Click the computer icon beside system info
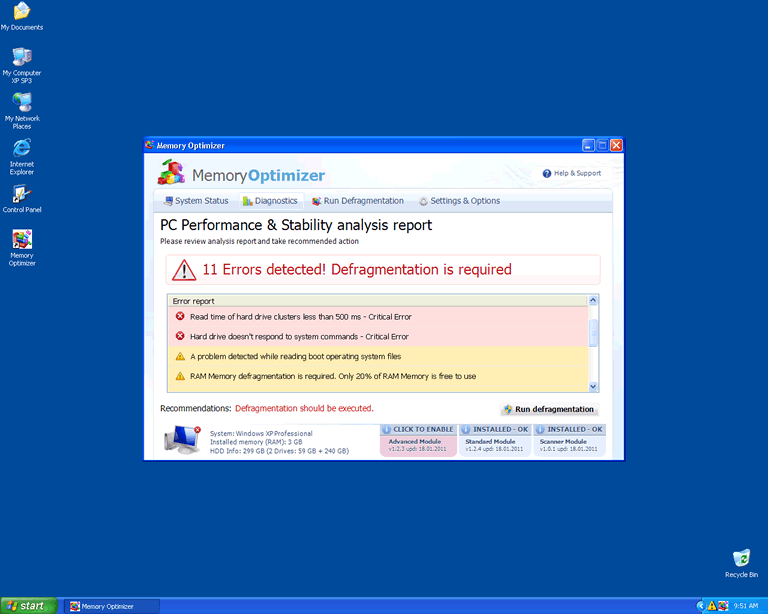The width and height of the screenshot is (768, 614). [x=182, y=438]
